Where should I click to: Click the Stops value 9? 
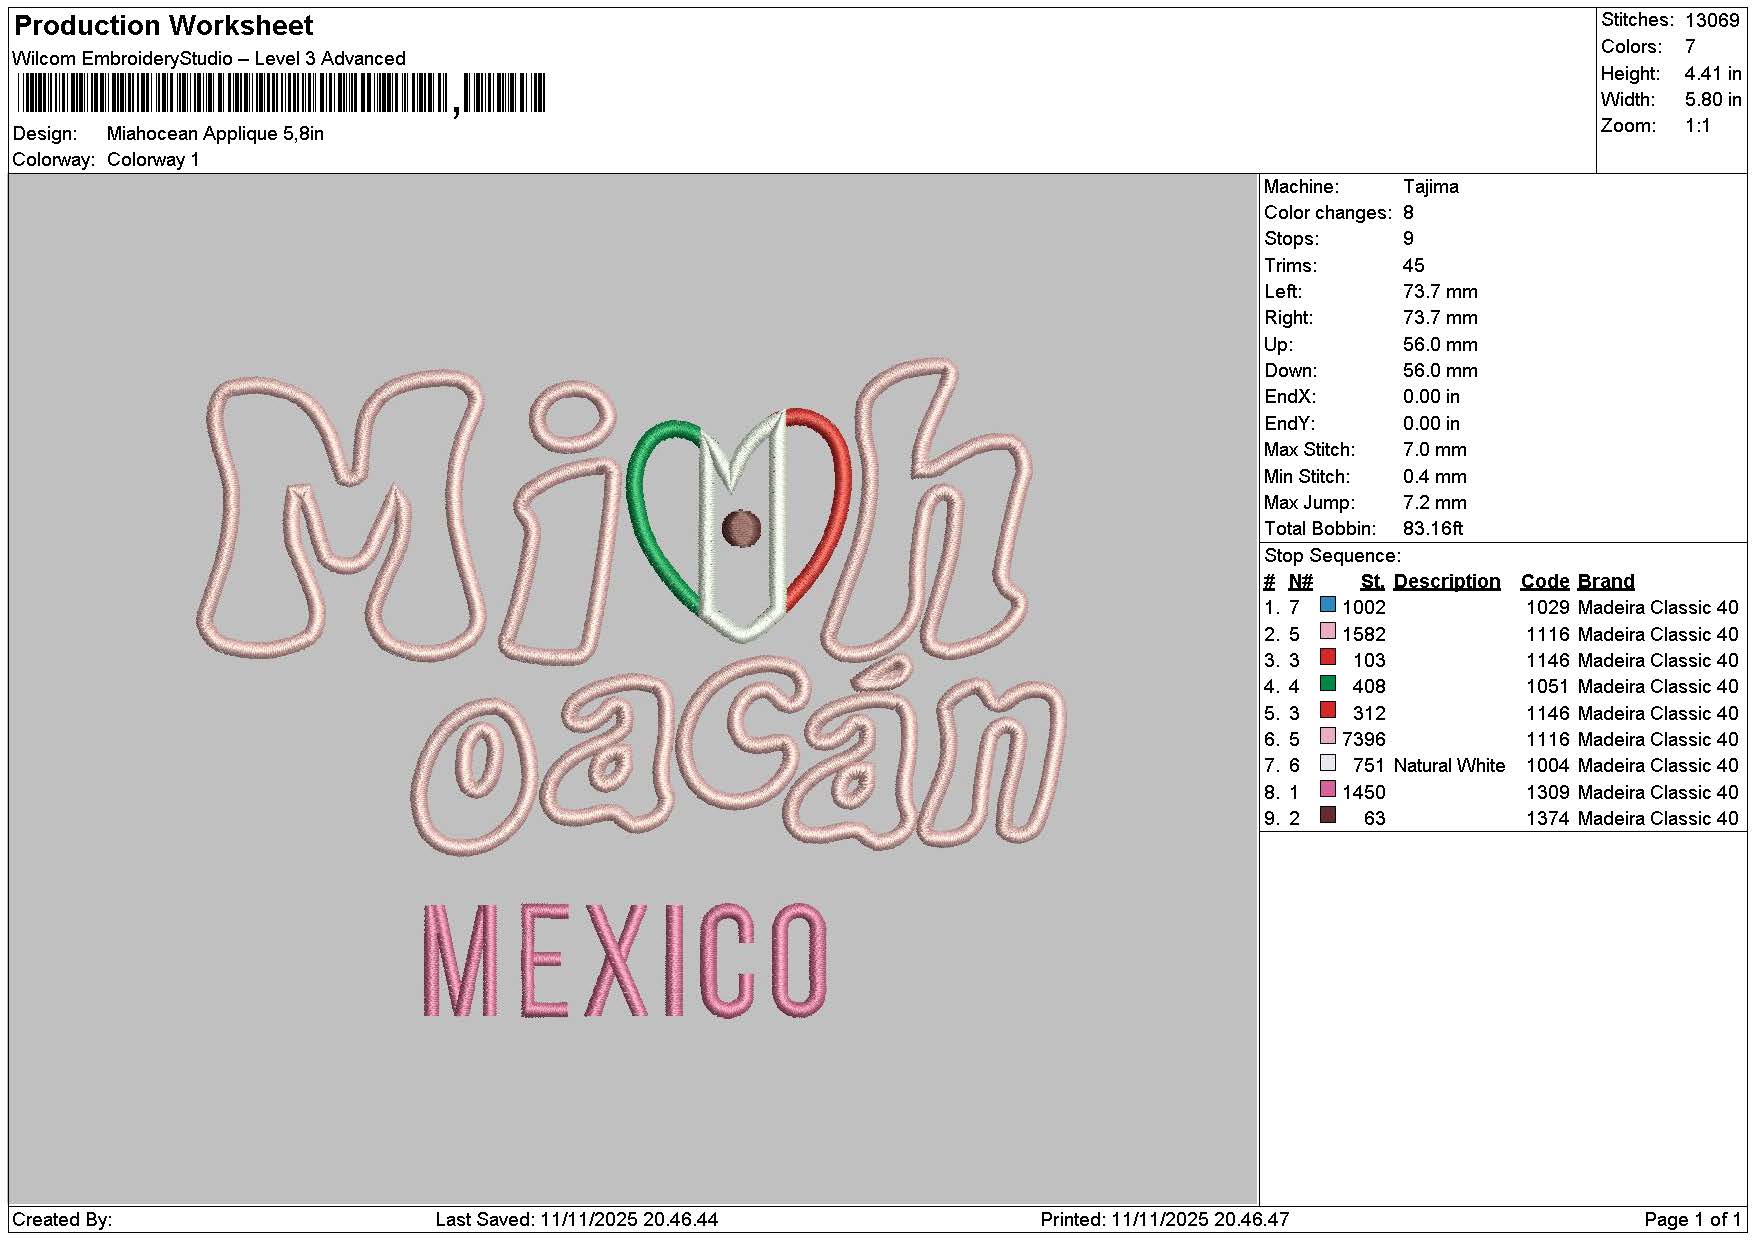(x=1408, y=239)
